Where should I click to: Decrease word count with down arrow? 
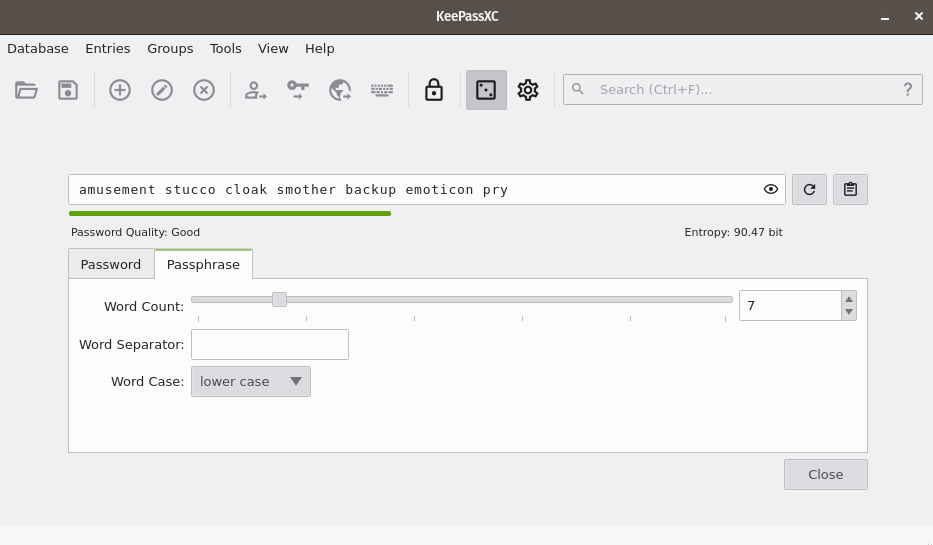pos(849,312)
